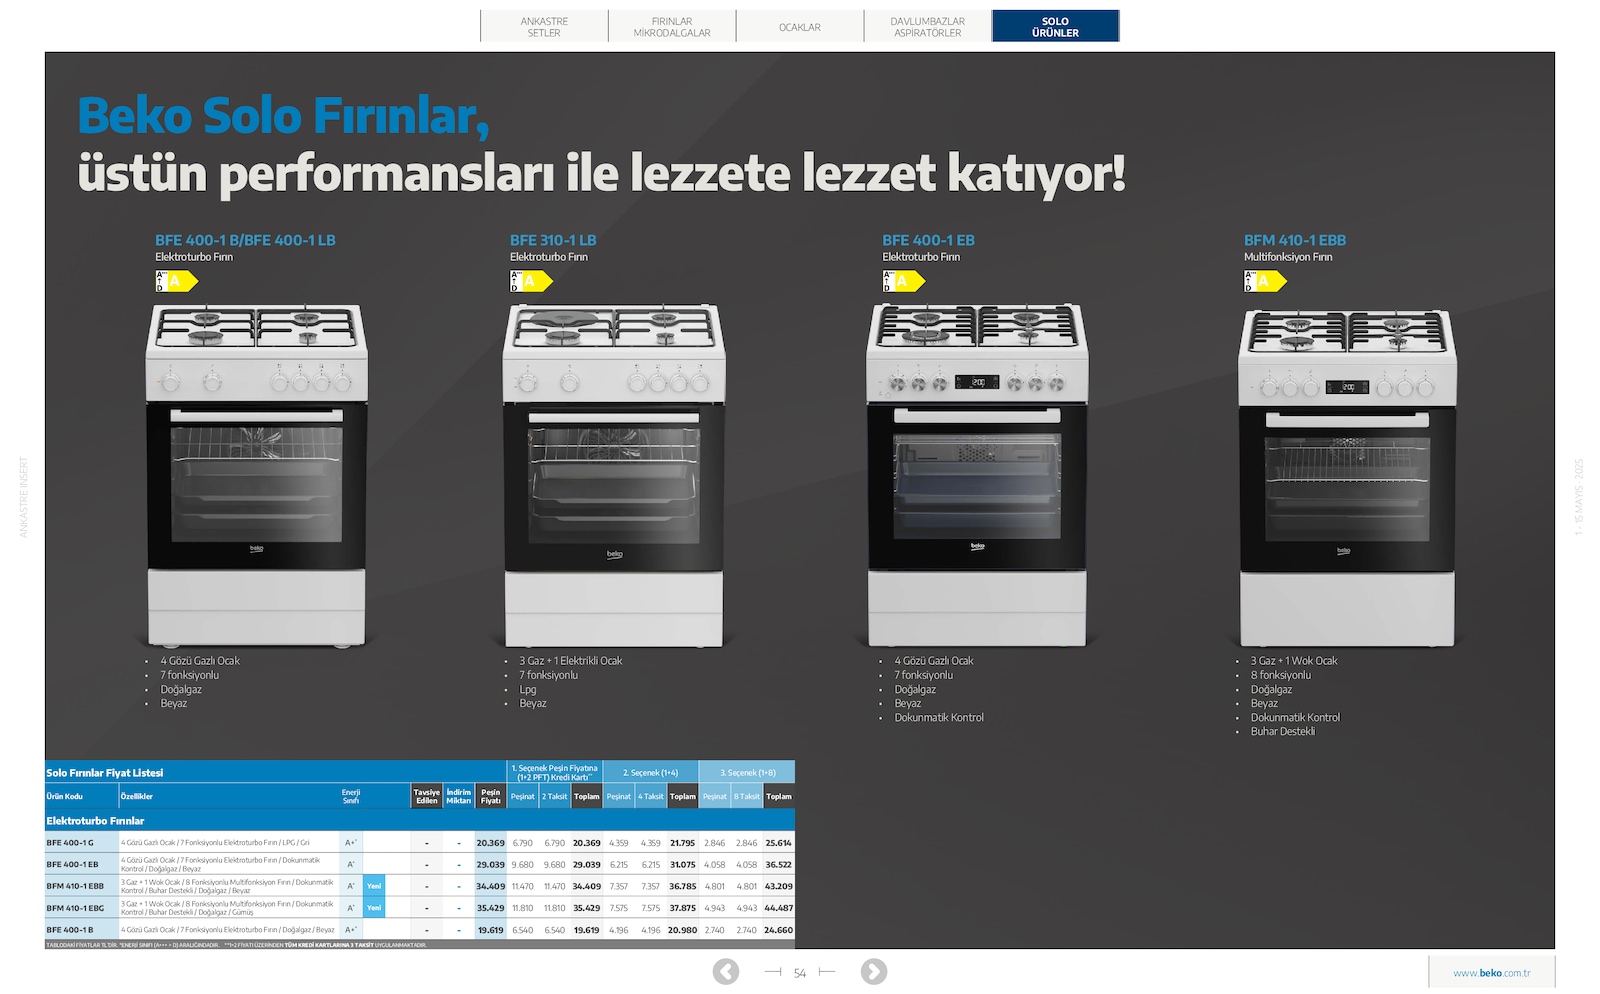Go to the previous page arrow

(x=726, y=971)
